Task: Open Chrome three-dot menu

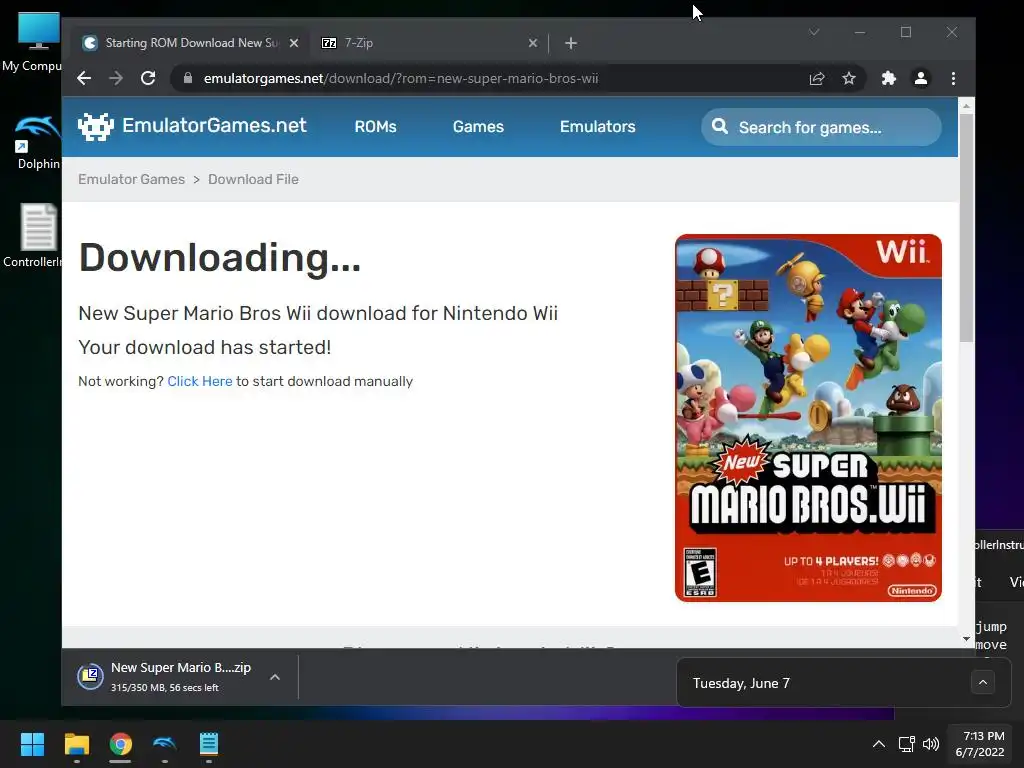Action: point(953,78)
